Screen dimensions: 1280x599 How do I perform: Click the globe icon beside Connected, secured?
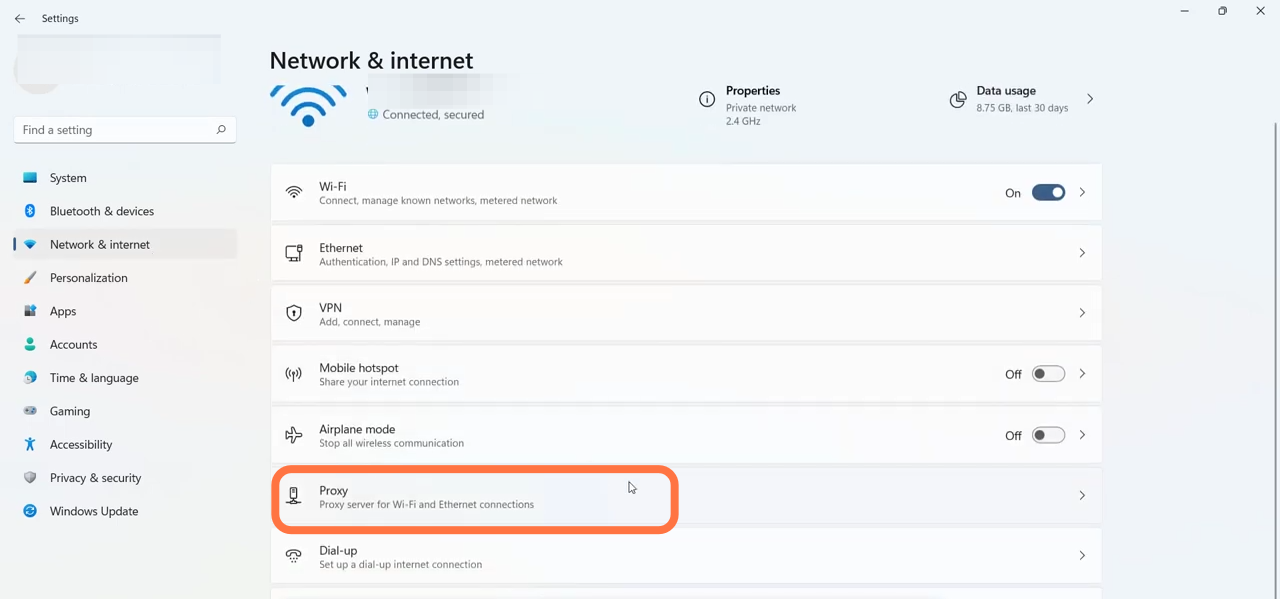point(373,114)
